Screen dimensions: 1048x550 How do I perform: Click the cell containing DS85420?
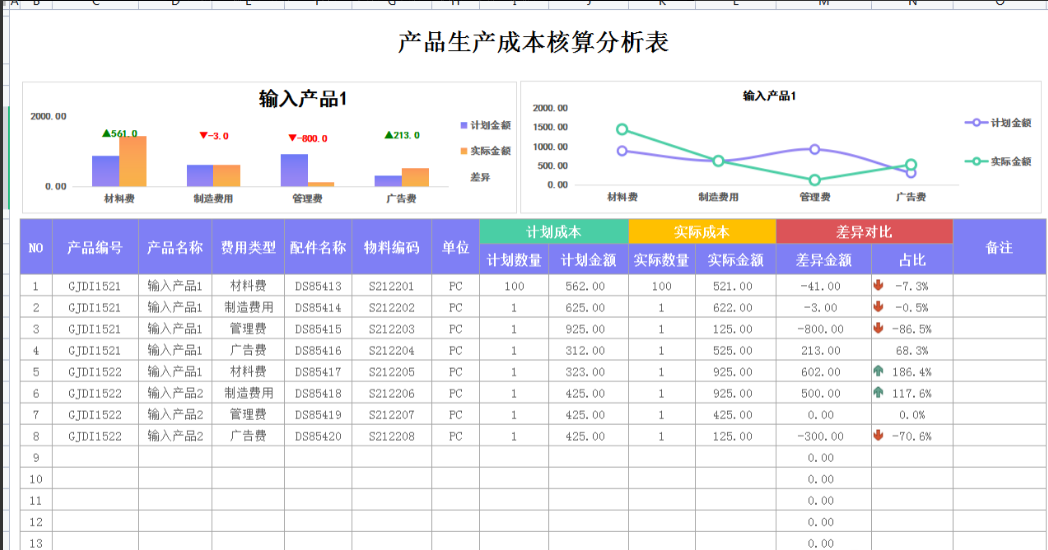pyautogui.click(x=318, y=436)
